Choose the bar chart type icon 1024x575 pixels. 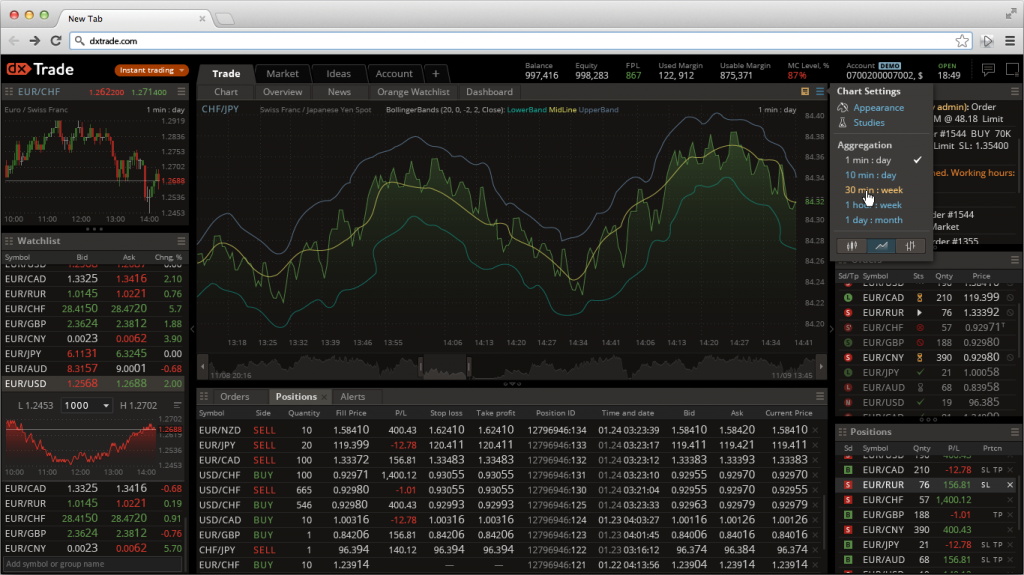[909, 245]
